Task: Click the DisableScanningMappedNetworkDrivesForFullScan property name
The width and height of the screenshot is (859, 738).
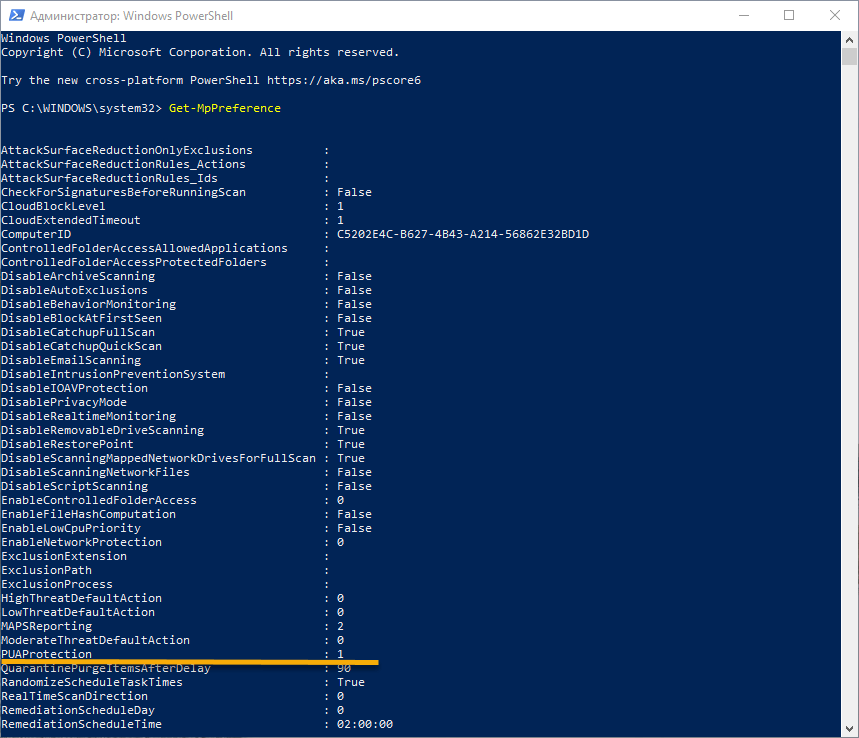Action: (159, 459)
